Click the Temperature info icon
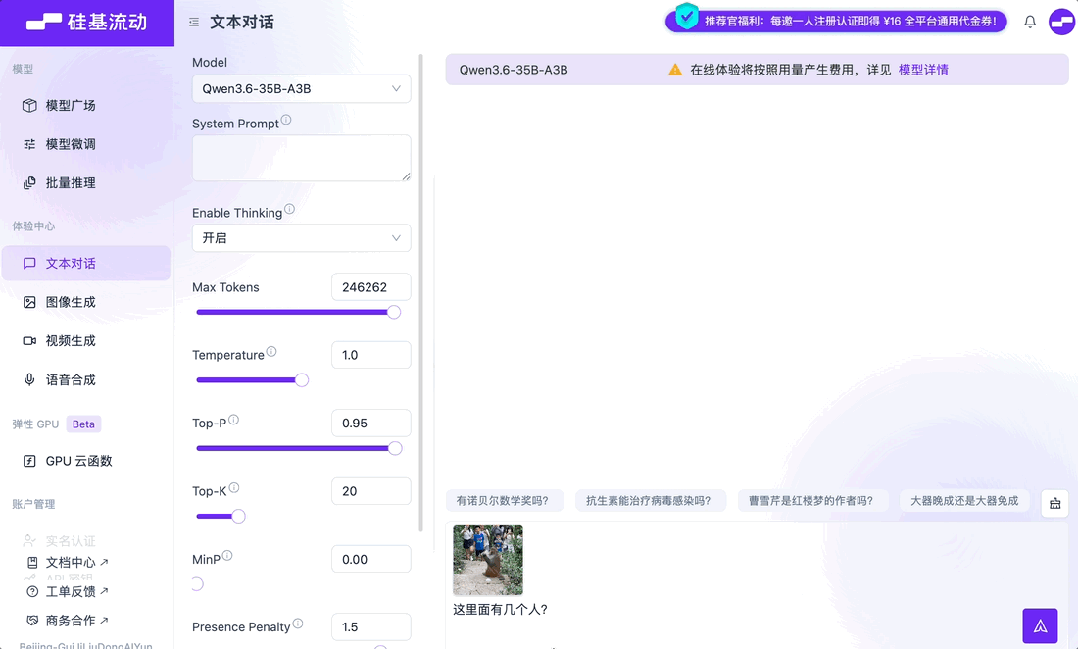Screen dimensions: 1078x649 [272, 351]
